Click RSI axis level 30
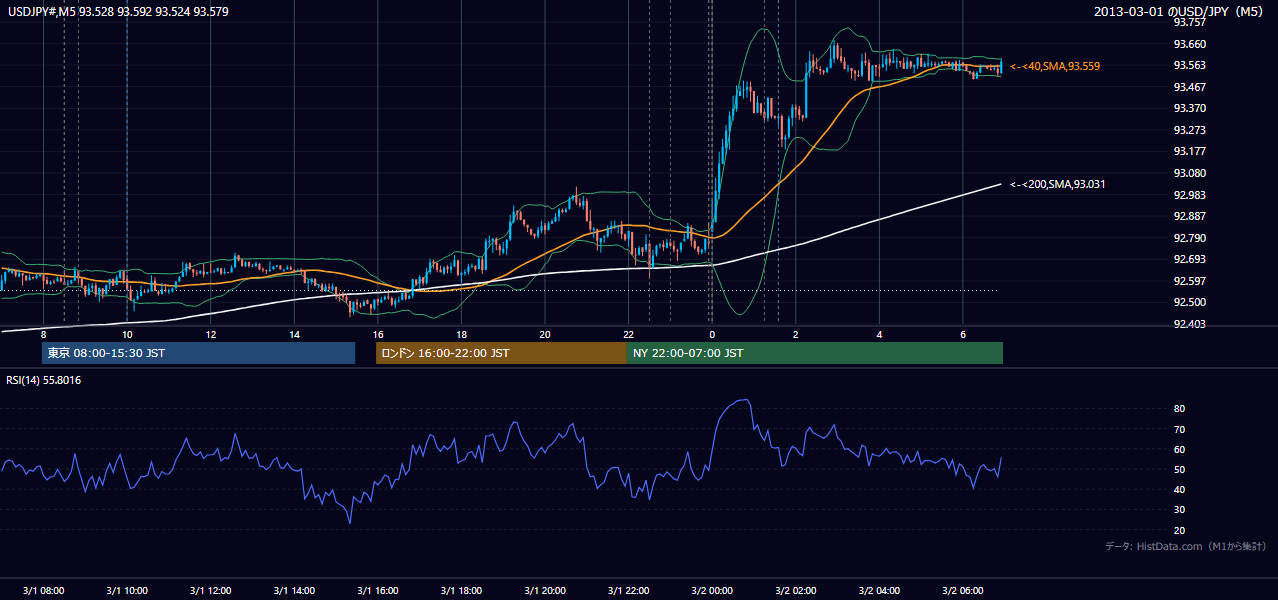Viewport: 1278px width, 600px height. [x=1179, y=510]
